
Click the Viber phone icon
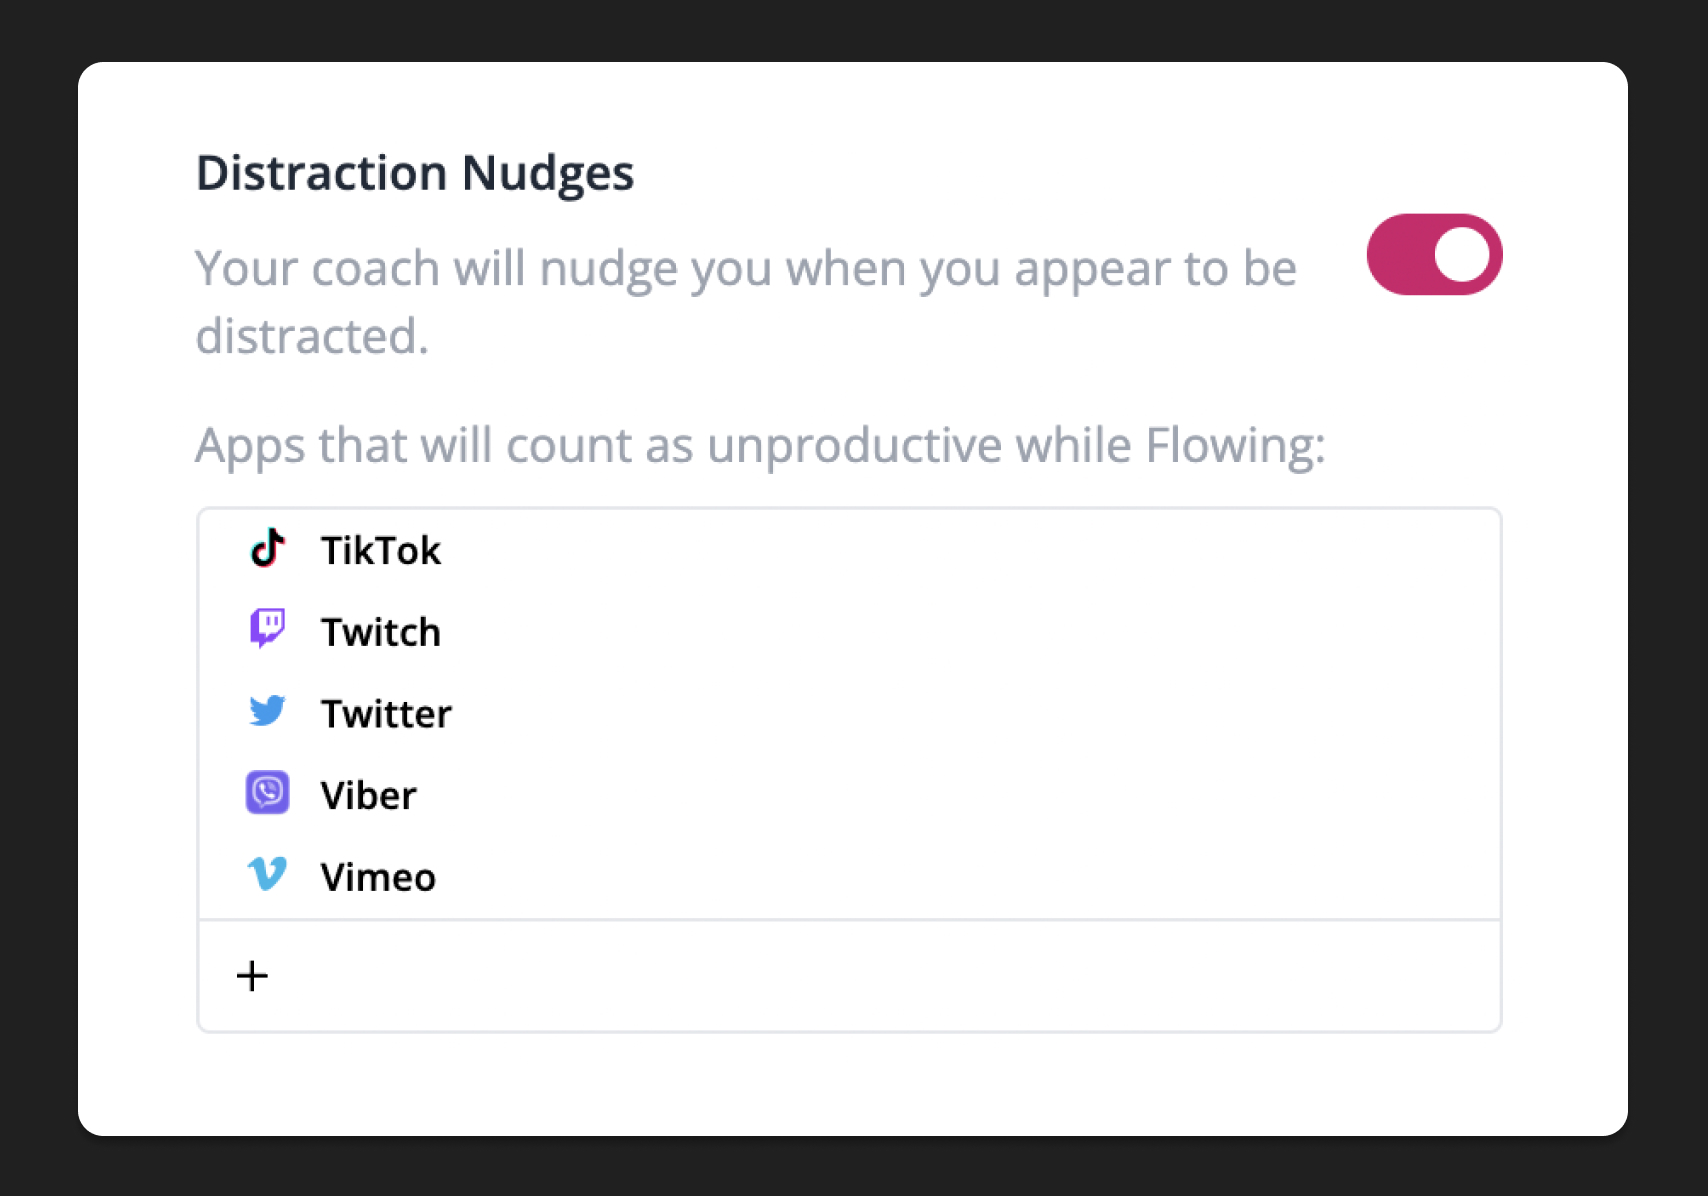coord(267,793)
